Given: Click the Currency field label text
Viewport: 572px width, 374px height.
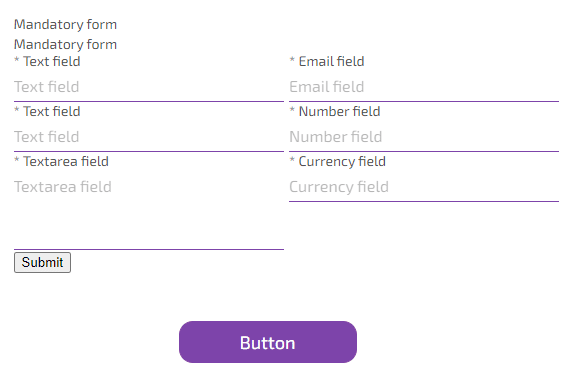Looking at the screenshot, I should click(x=342, y=161).
